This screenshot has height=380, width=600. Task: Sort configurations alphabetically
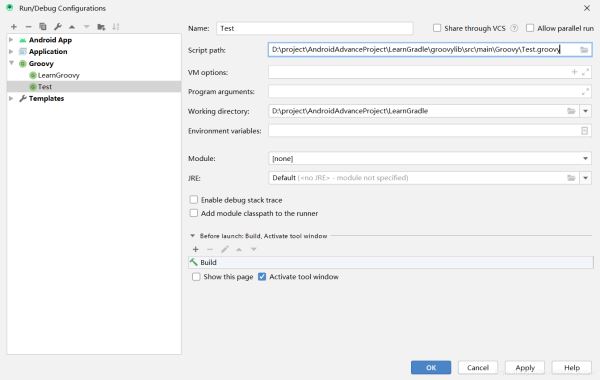click(116, 27)
